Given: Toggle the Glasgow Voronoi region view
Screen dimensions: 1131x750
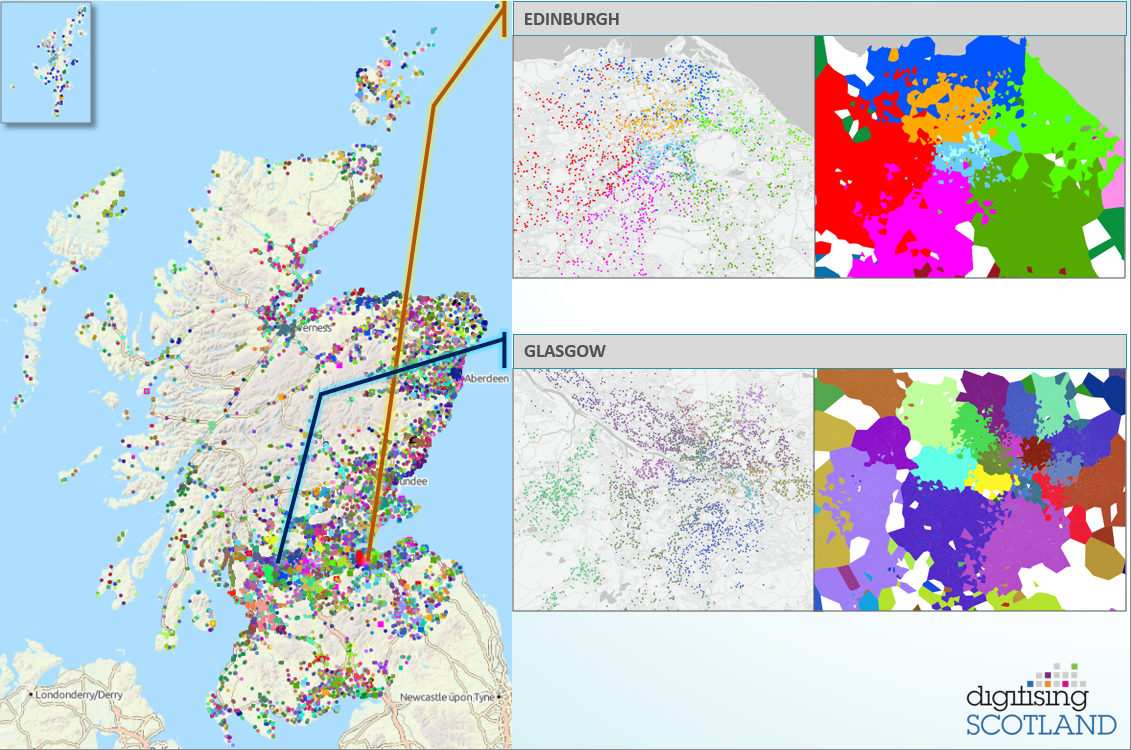Looking at the screenshot, I should pyautogui.click(x=970, y=490).
